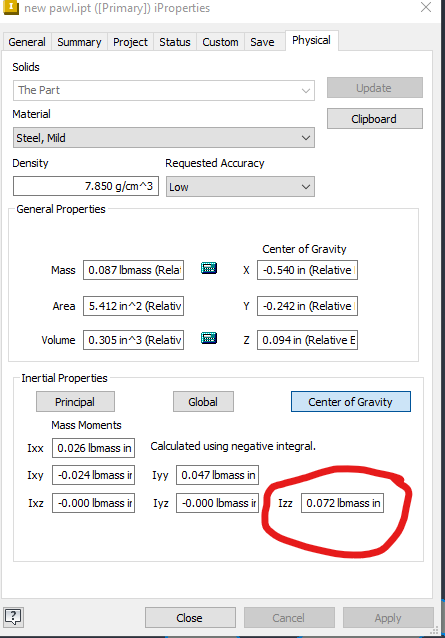Viewport: 445px width, 638px height.
Task: Select the Global inertial properties button
Action: (x=203, y=402)
